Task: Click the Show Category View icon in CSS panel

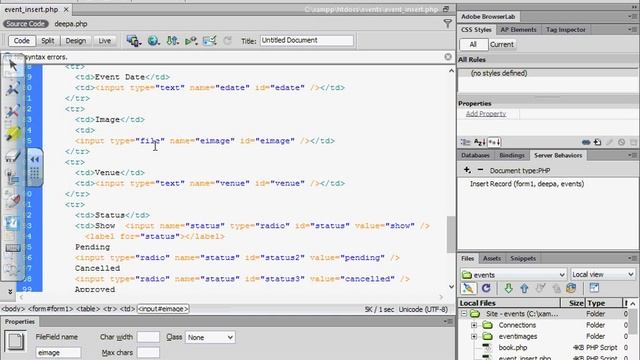Action: point(465,142)
